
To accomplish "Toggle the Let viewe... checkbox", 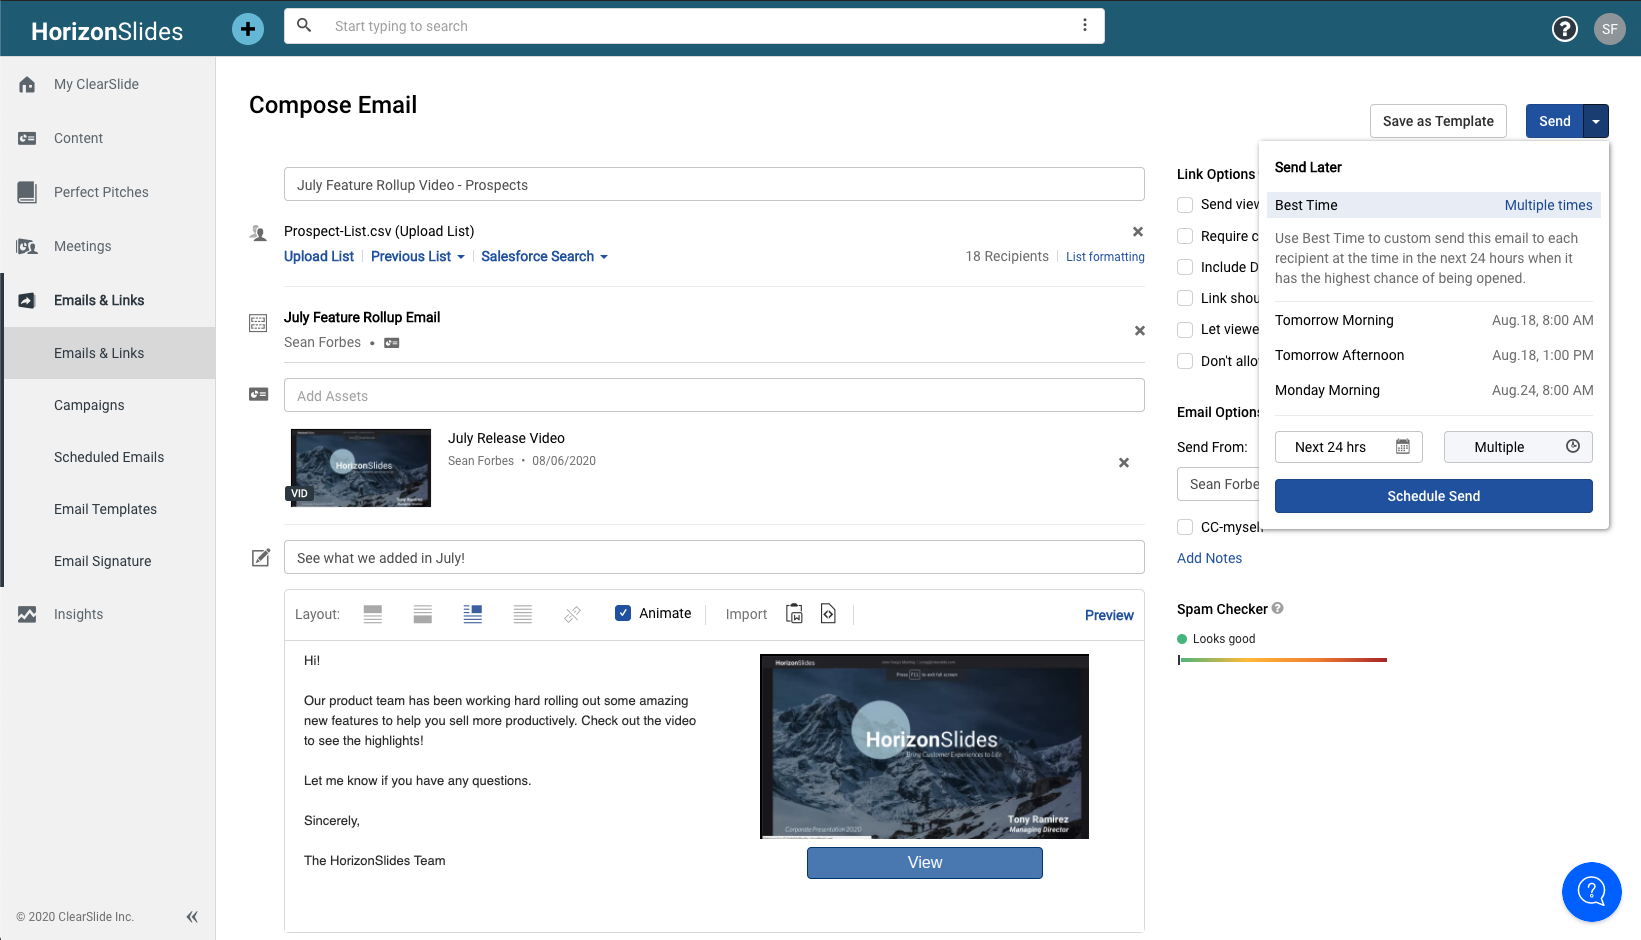I will coord(1185,330).
